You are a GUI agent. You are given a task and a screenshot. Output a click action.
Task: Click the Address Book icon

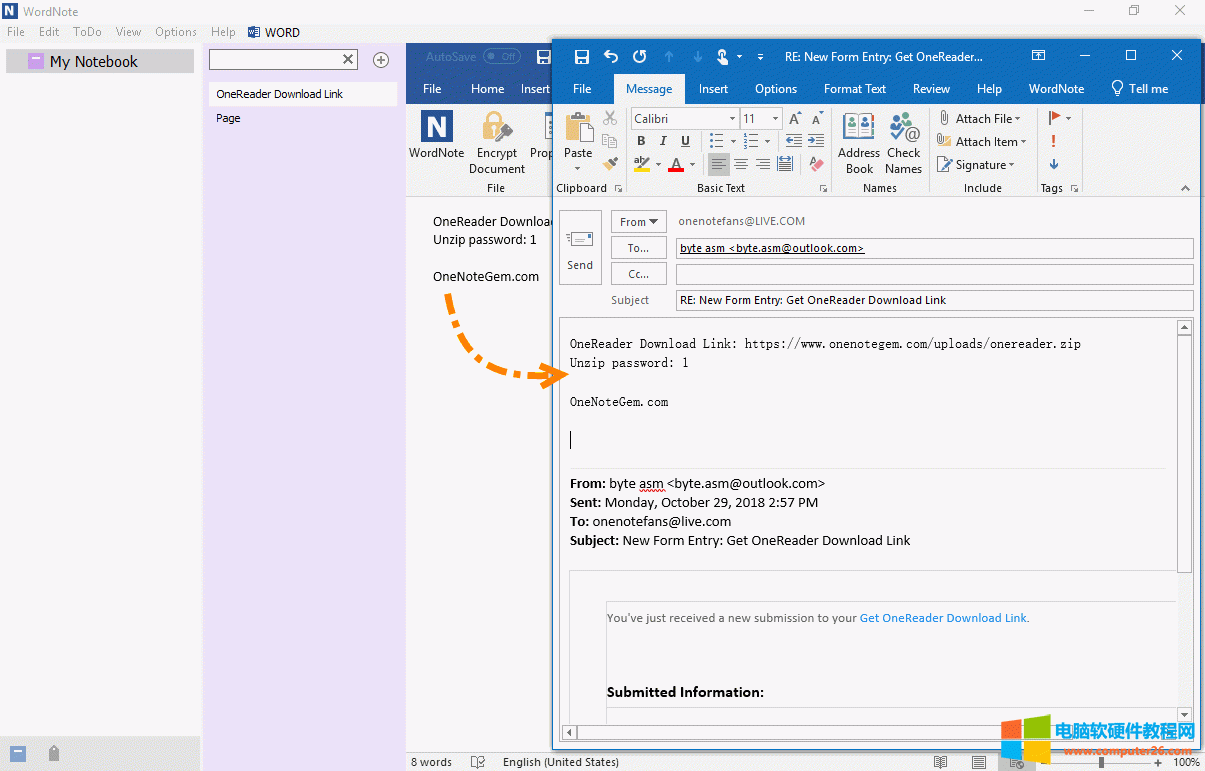click(858, 128)
